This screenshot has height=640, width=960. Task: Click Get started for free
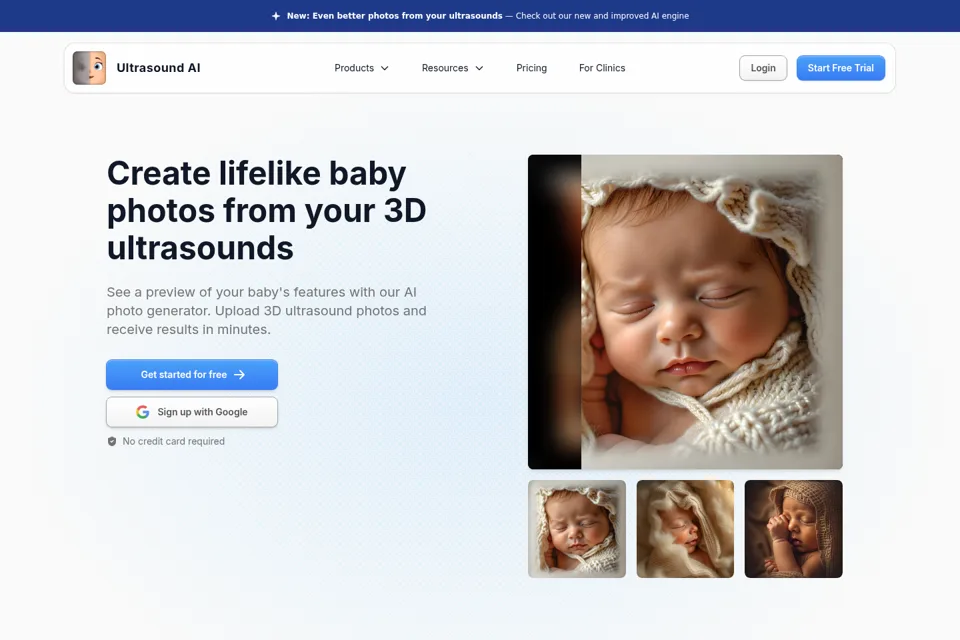(x=192, y=374)
